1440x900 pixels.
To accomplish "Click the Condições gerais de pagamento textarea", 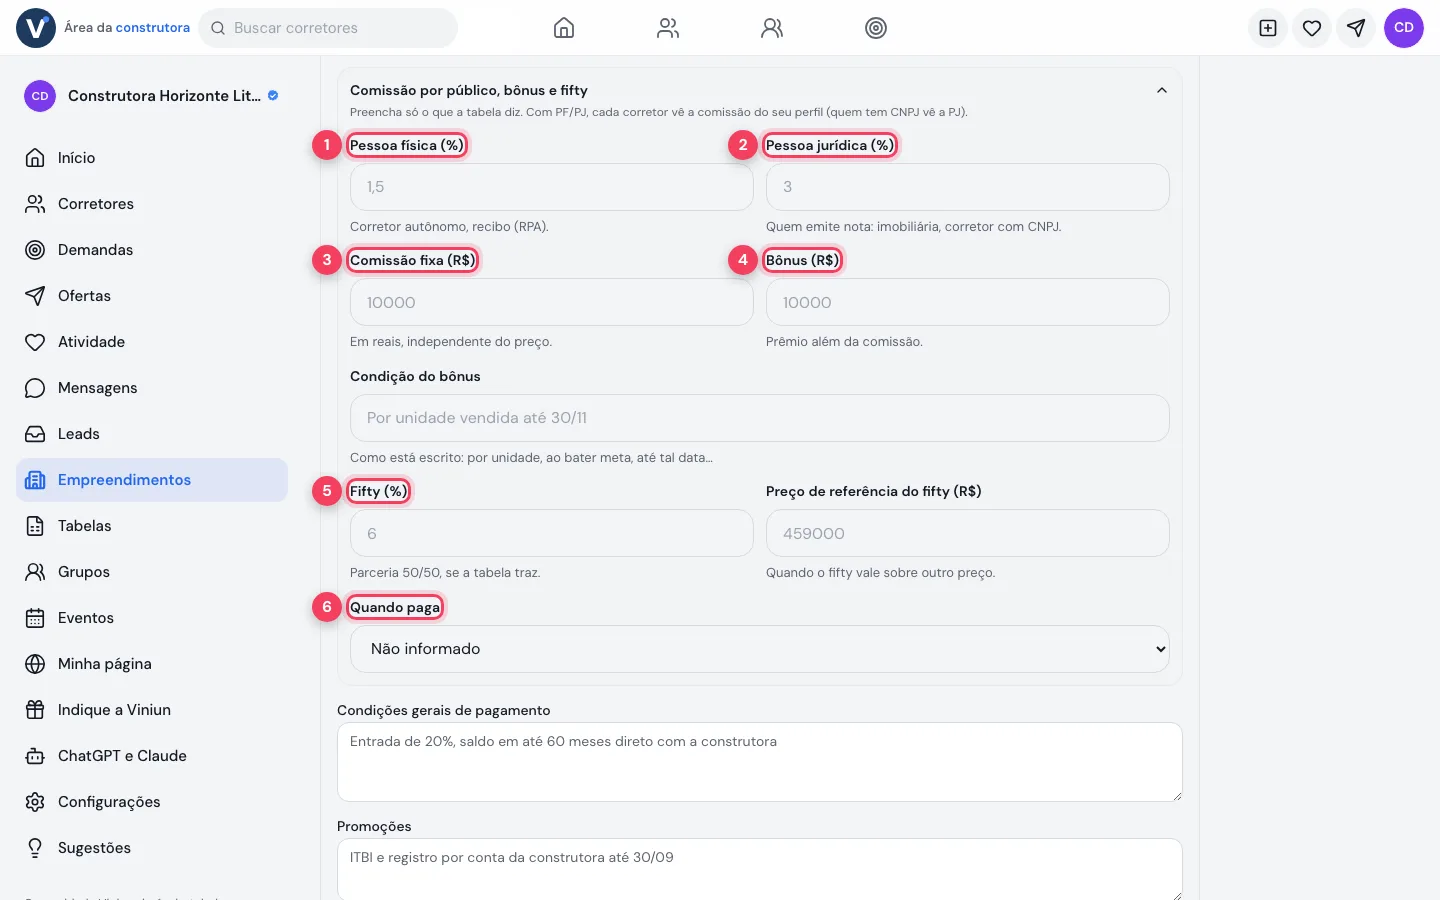I will tap(760, 762).
